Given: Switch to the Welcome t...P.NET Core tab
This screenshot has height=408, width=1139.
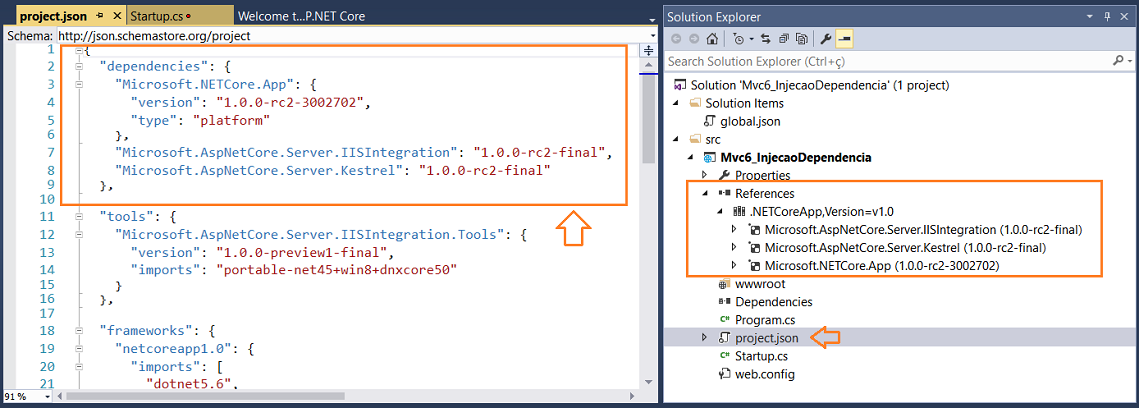Looking at the screenshot, I should (301, 15).
